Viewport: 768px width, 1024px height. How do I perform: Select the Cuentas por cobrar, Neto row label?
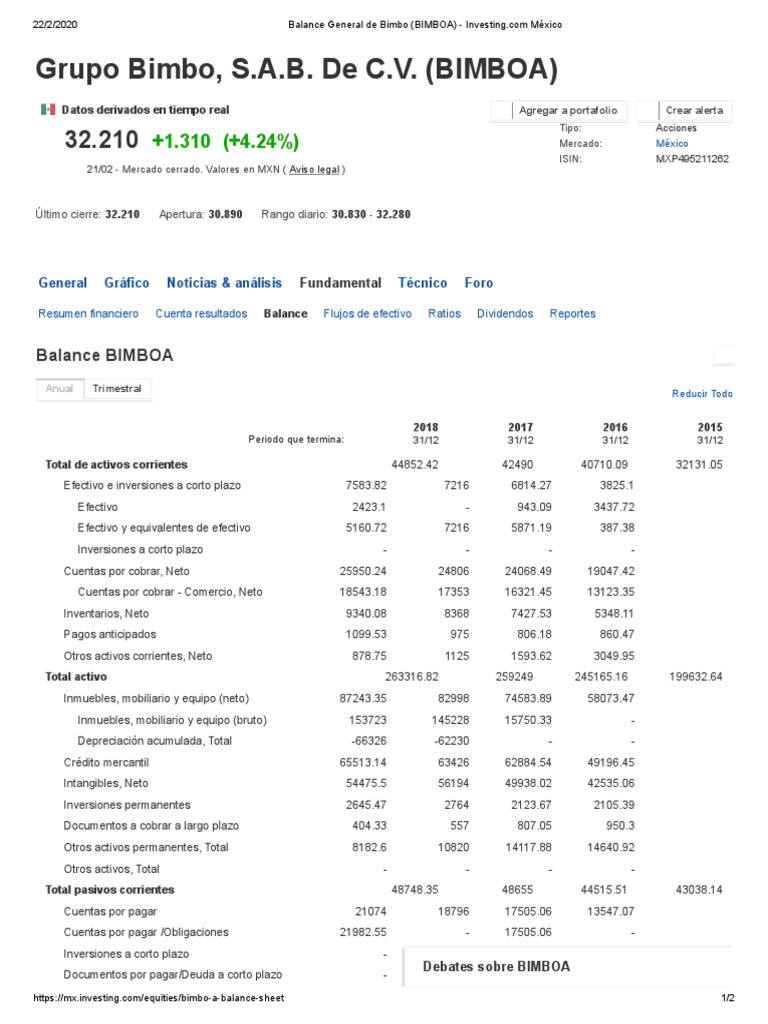pos(127,571)
